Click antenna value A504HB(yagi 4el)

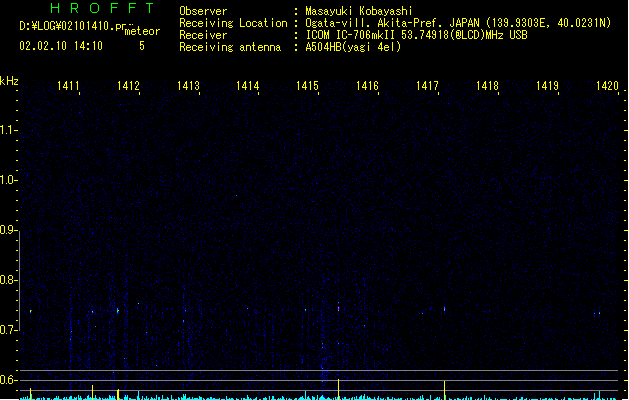[353, 47]
